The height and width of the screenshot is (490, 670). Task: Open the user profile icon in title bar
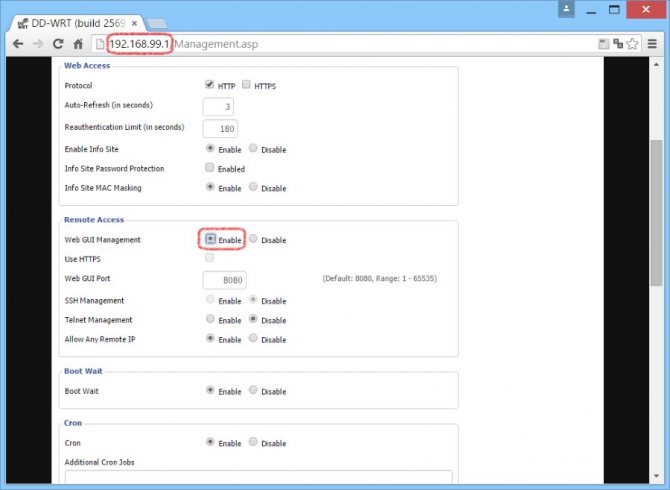click(566, 9)
